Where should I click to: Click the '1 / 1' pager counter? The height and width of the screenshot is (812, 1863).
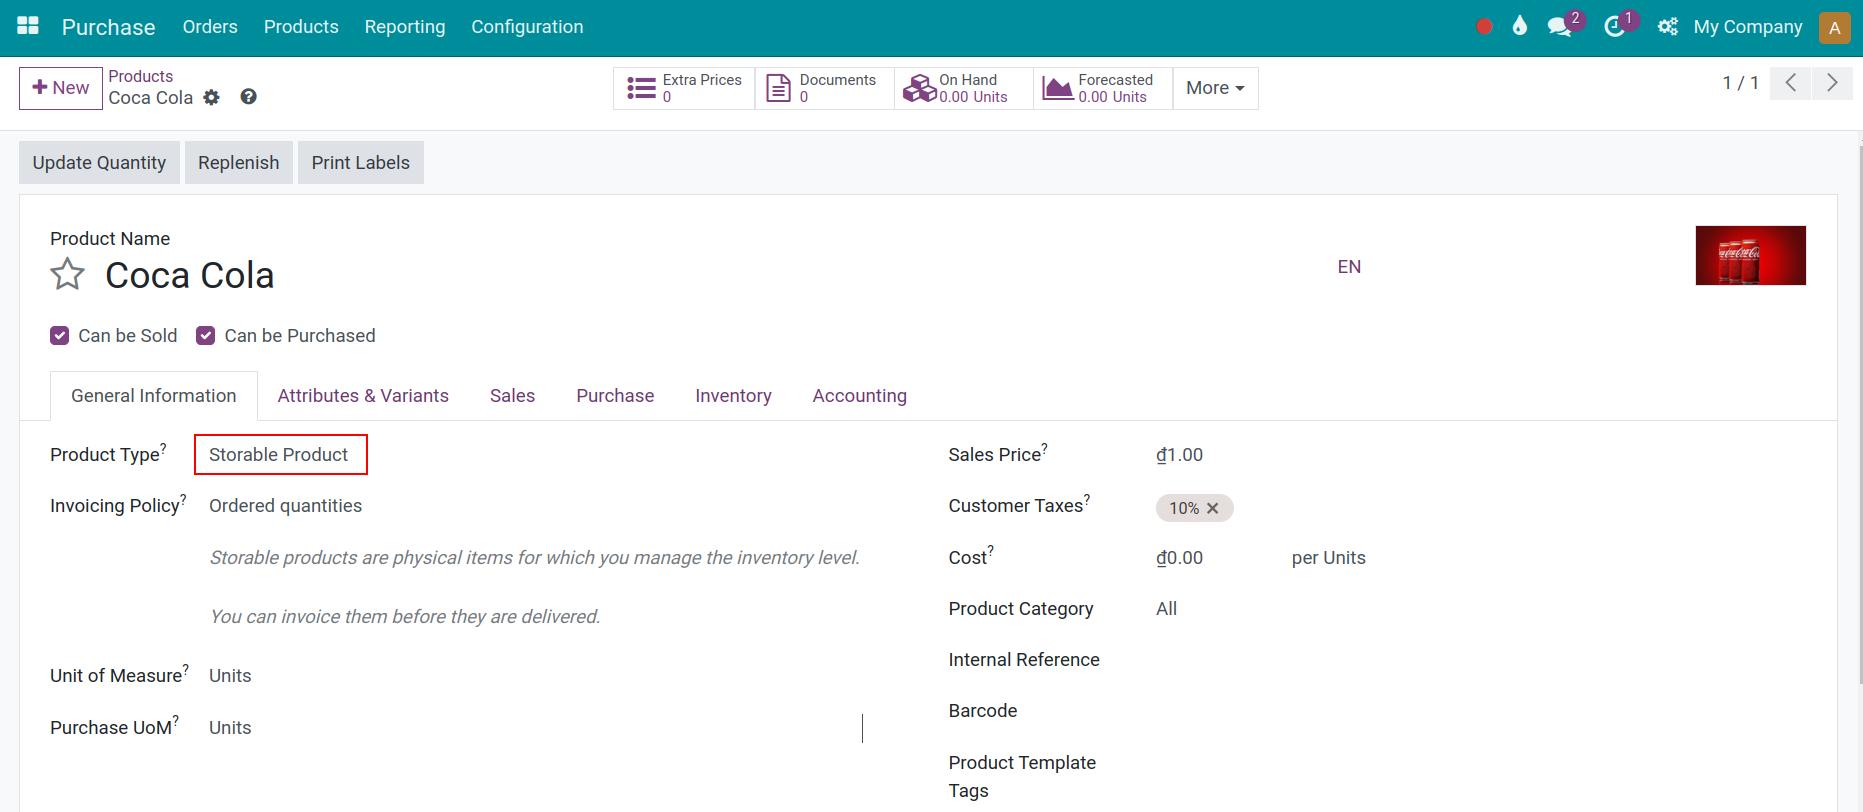click(1740, 83)
